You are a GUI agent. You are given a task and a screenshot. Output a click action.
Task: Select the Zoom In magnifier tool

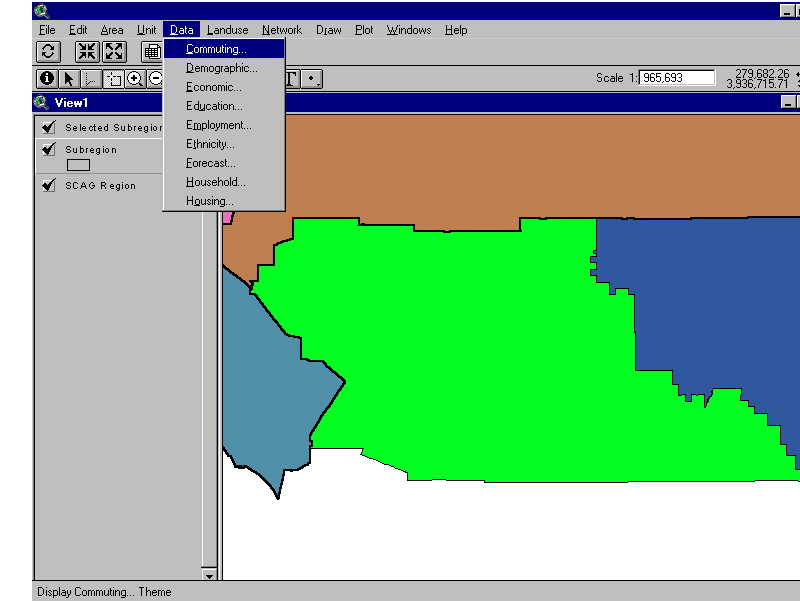134,79
